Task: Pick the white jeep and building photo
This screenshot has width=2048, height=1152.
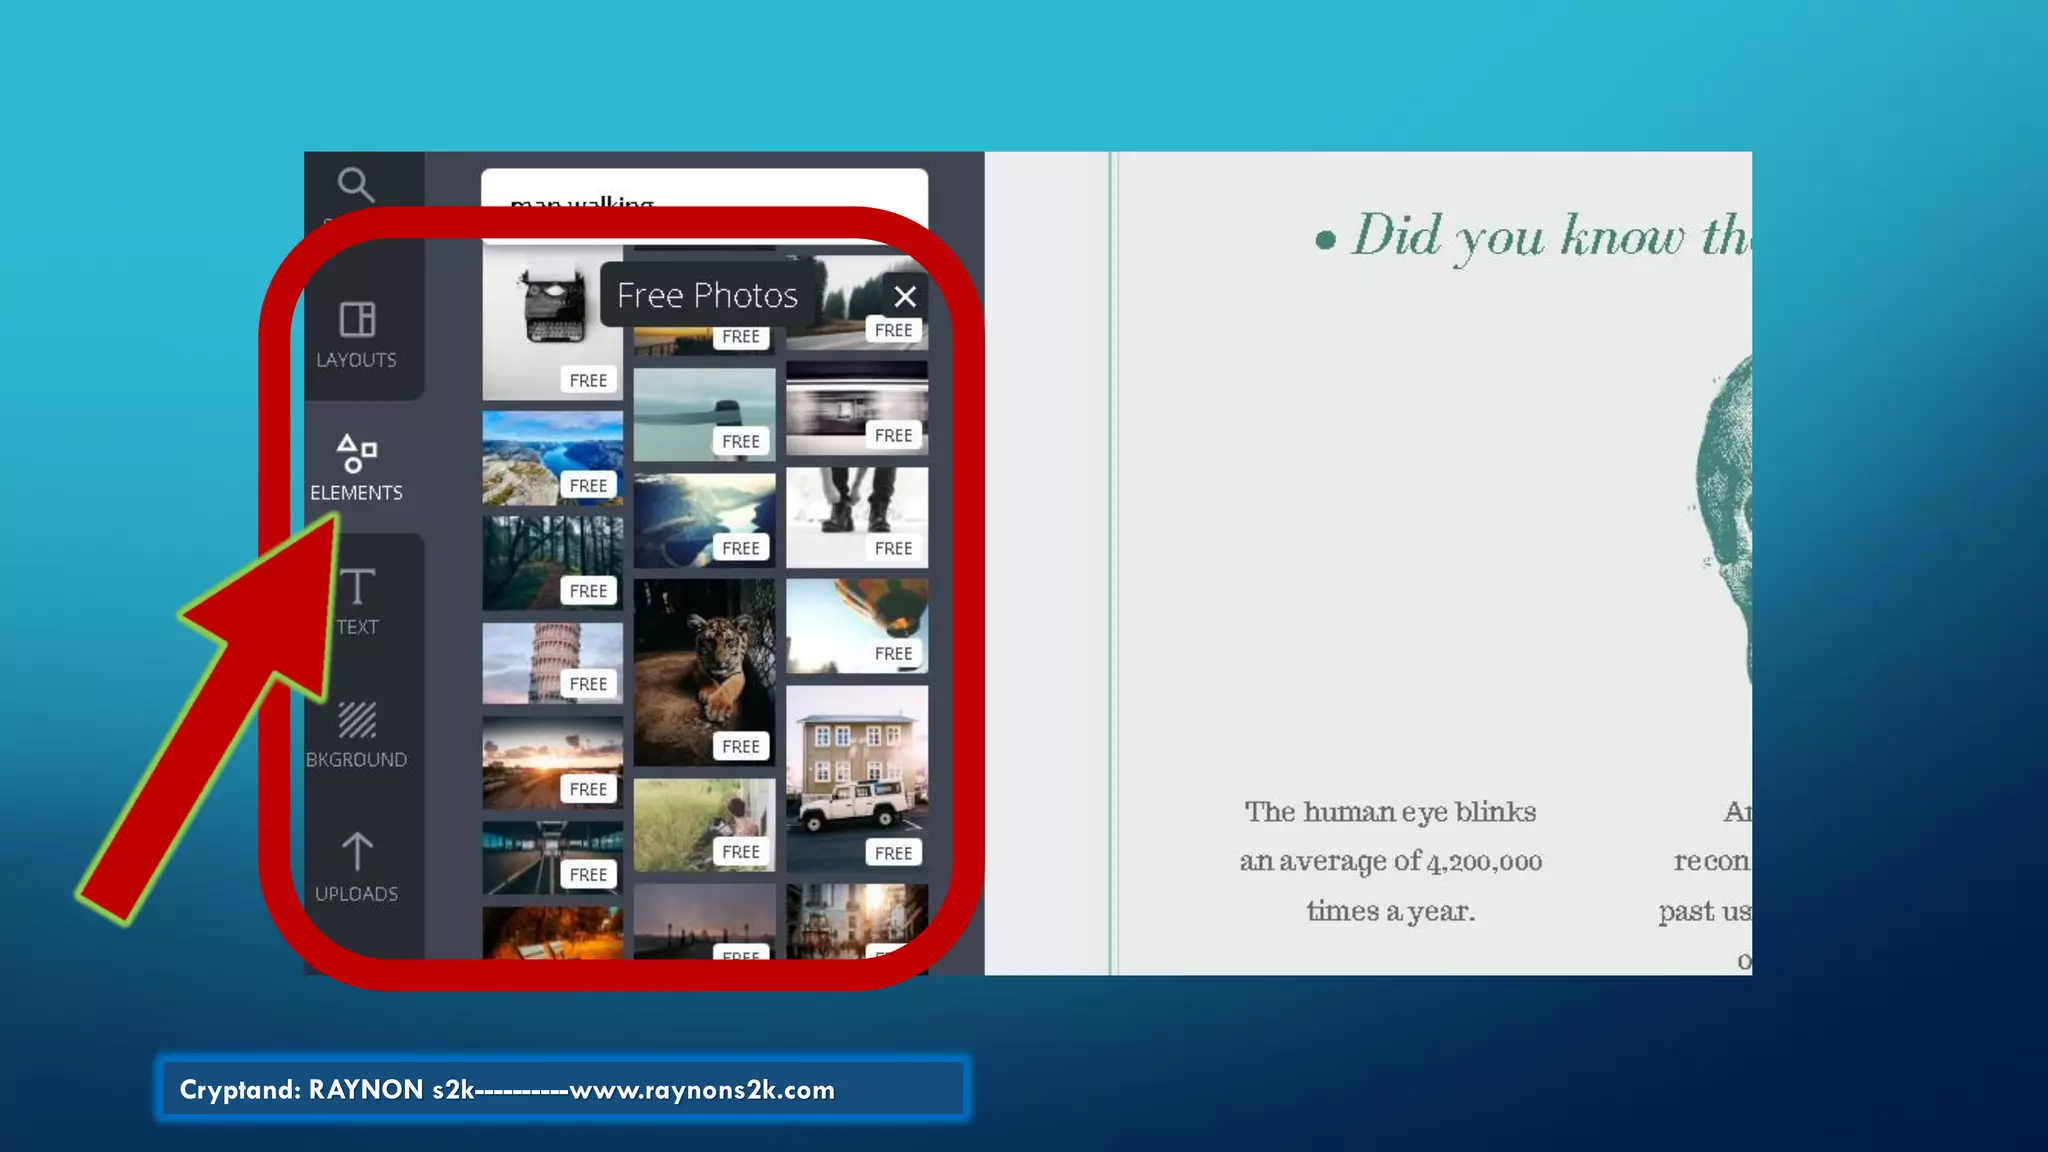Action: tap(857, 778)
